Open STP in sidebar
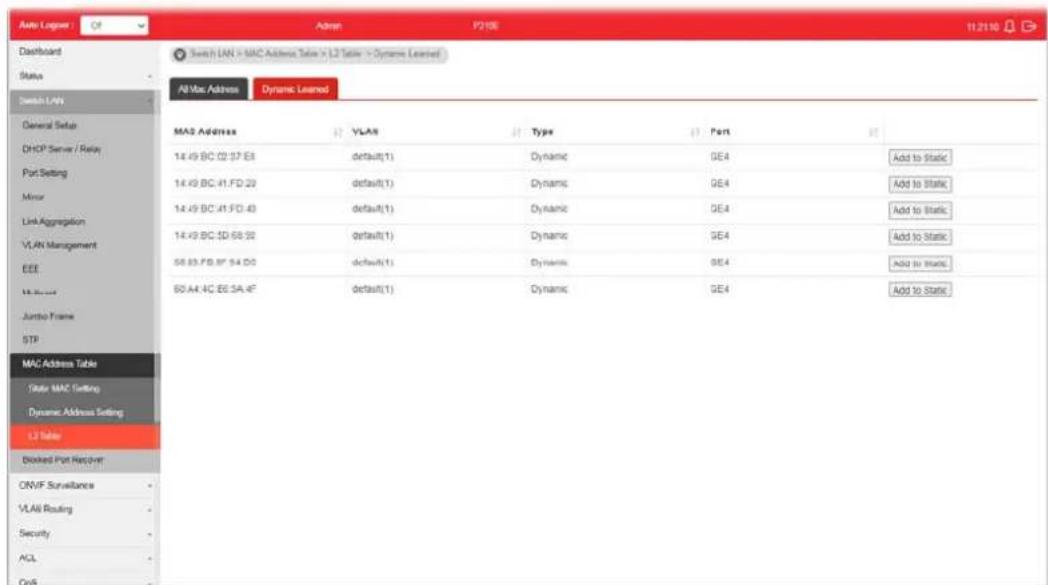1048x585 pixels. click(31, 340)
